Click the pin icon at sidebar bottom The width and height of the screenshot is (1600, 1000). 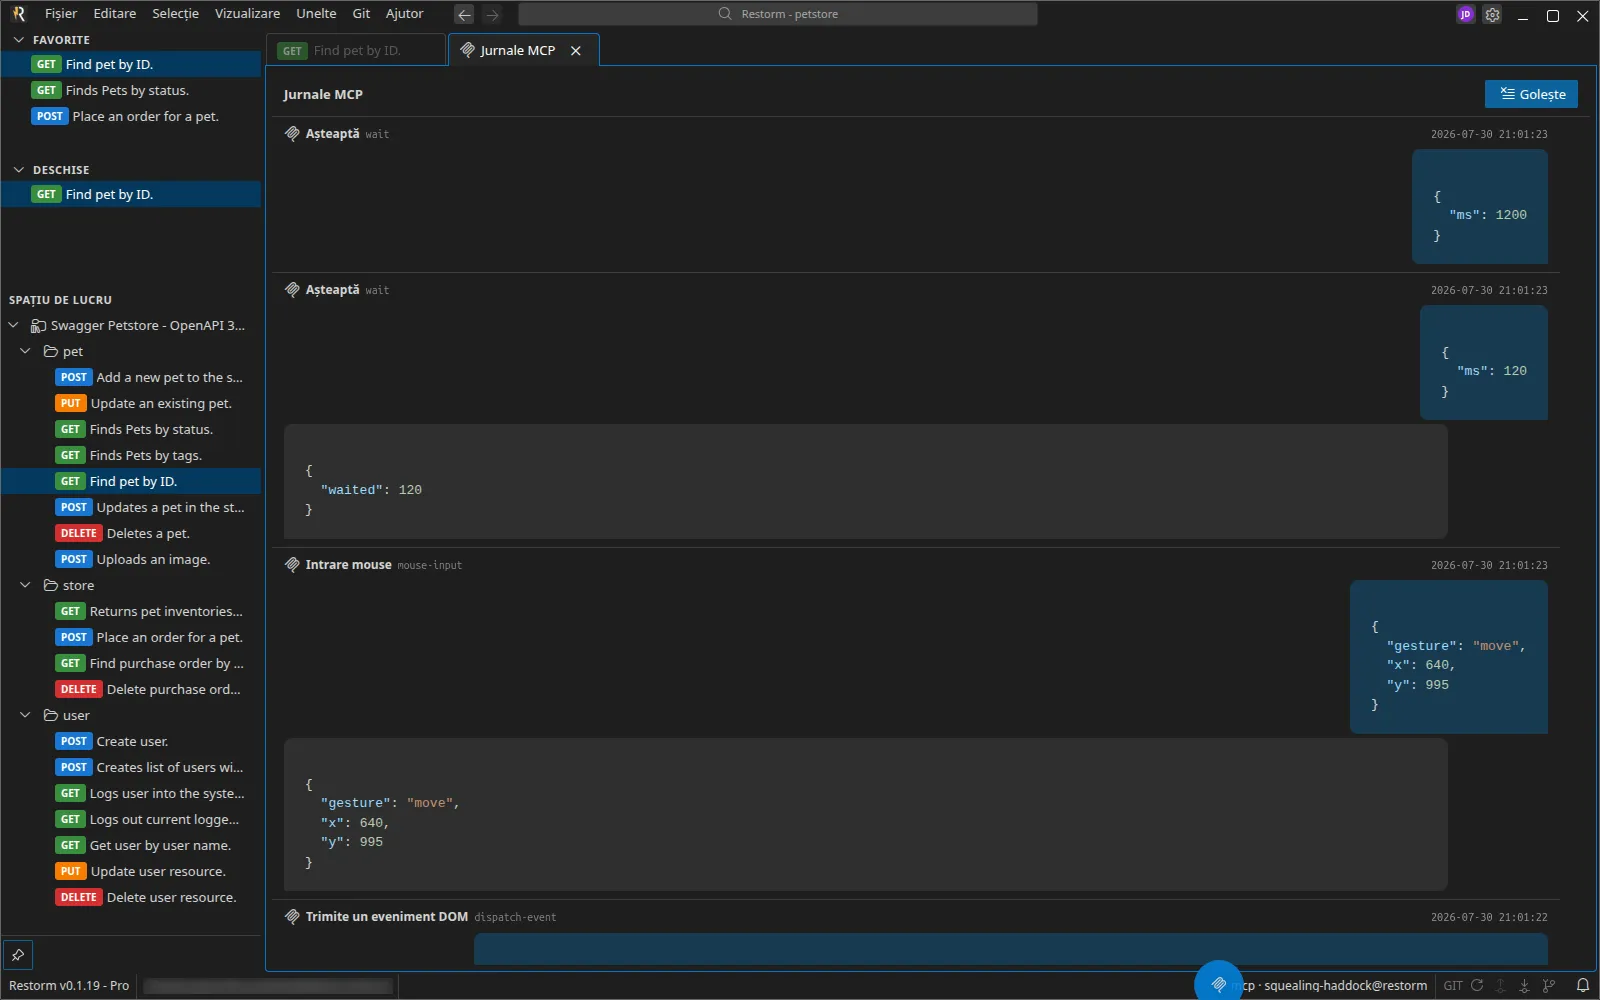tap(18, 955)
